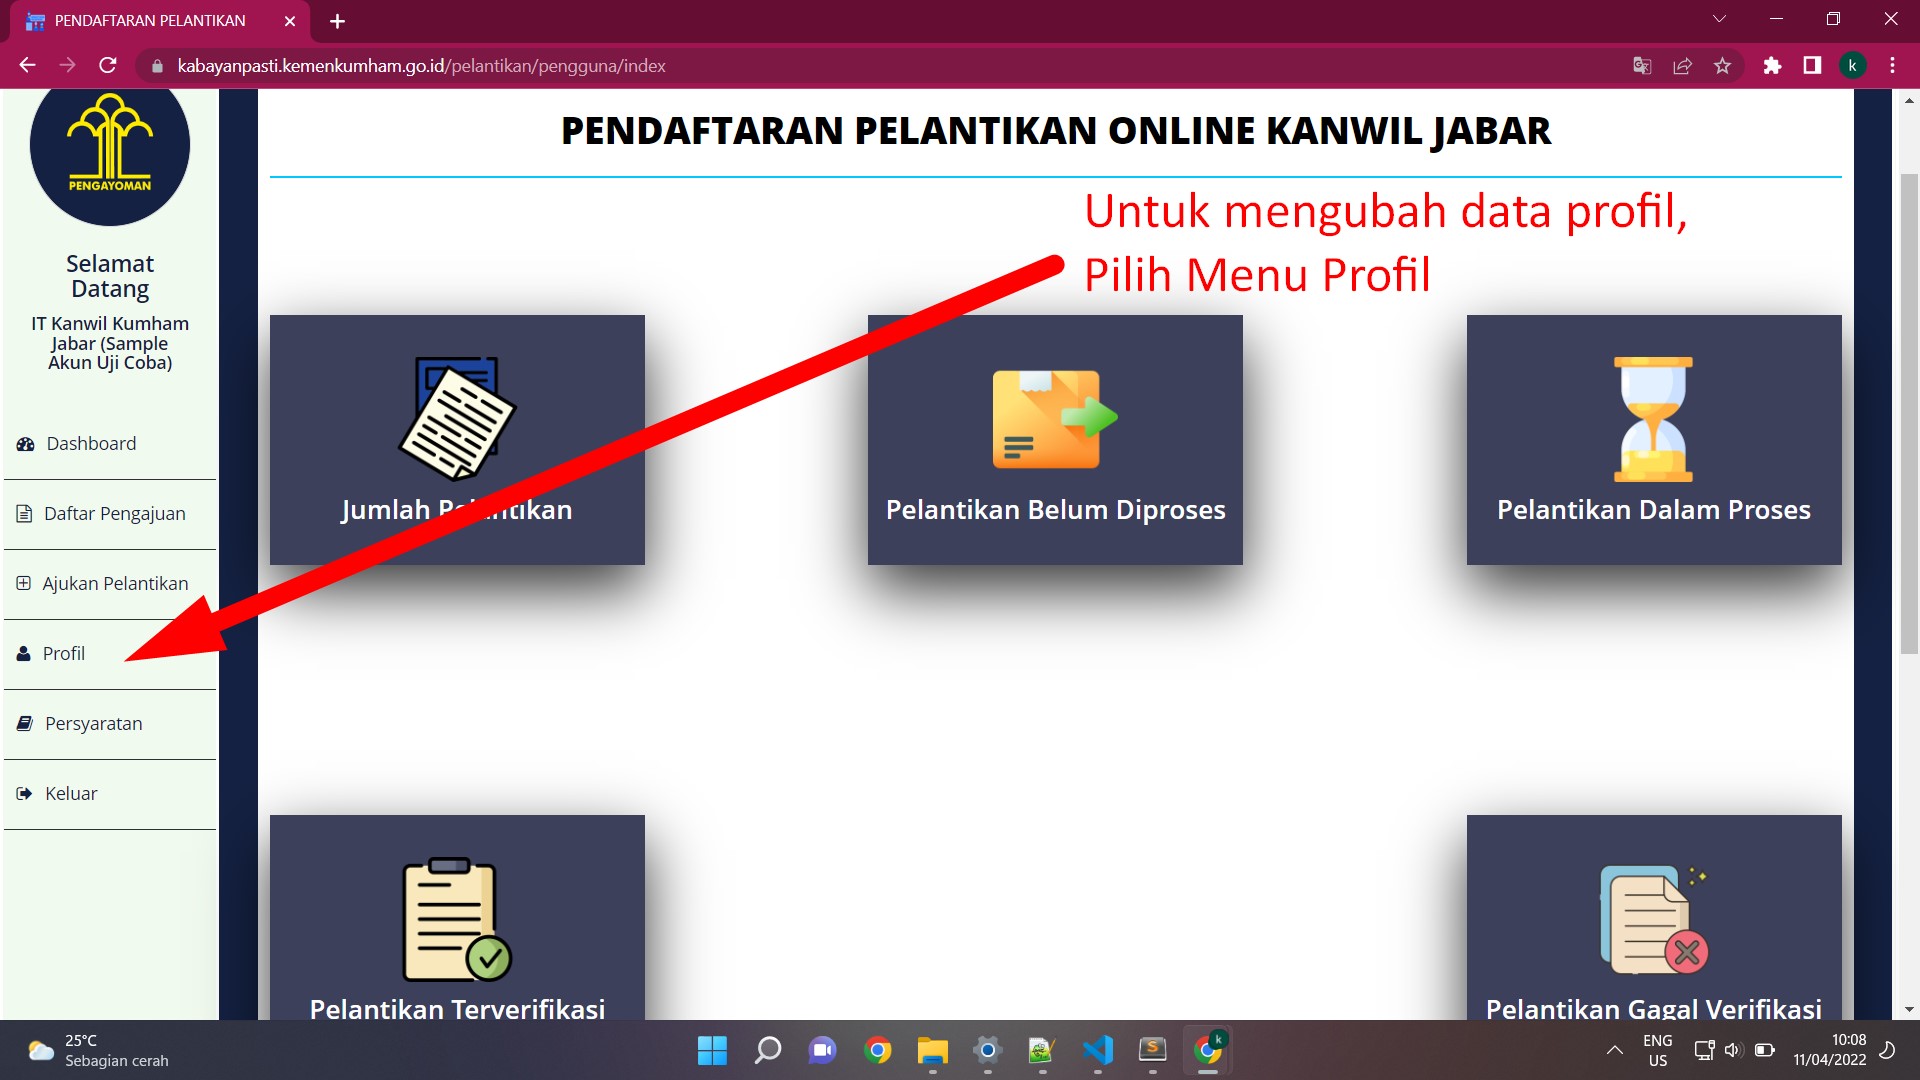This screenshot has width=1920, height=1080.
Task: Click the share page icon
Action: [1682, 66]
